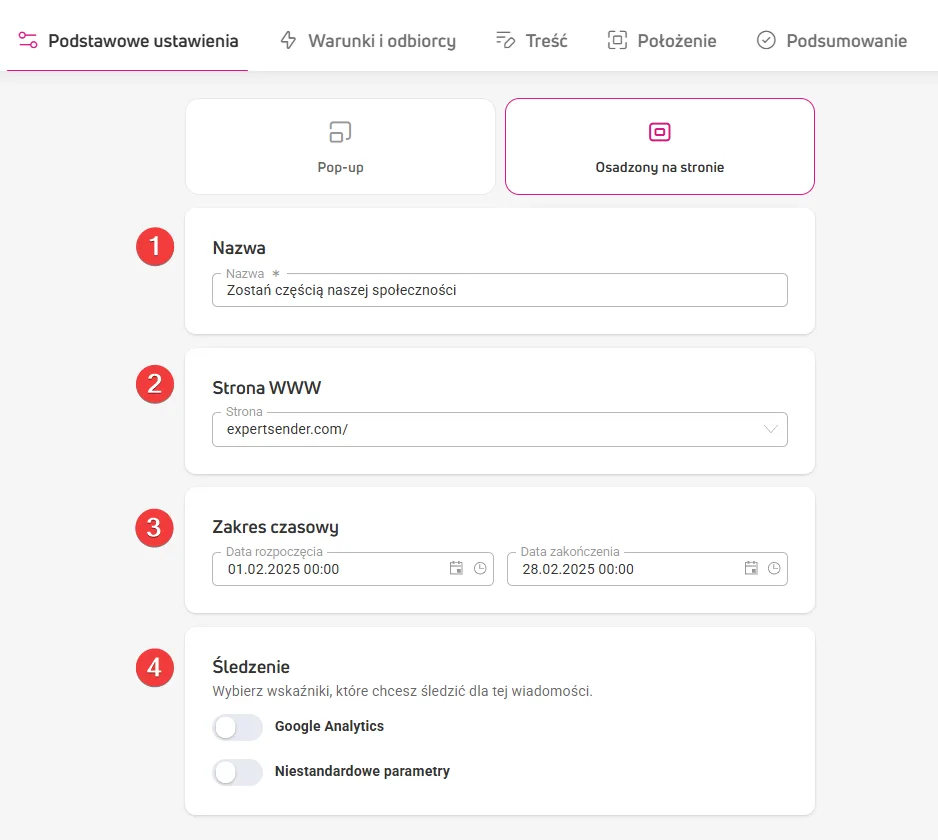938x840 pixels.
Task: Click the Data zakończenia date field
Action: (x=647, y=569)
